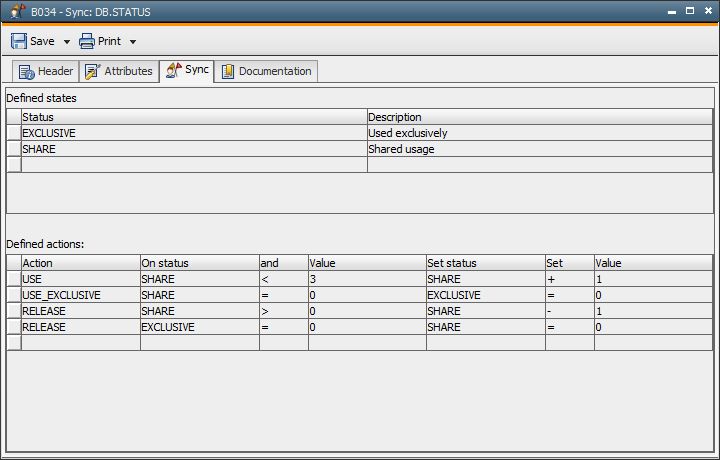Maximize the B034 Sync window
Image resolution: width=720 pixels, height=460 pixels.
690,11
